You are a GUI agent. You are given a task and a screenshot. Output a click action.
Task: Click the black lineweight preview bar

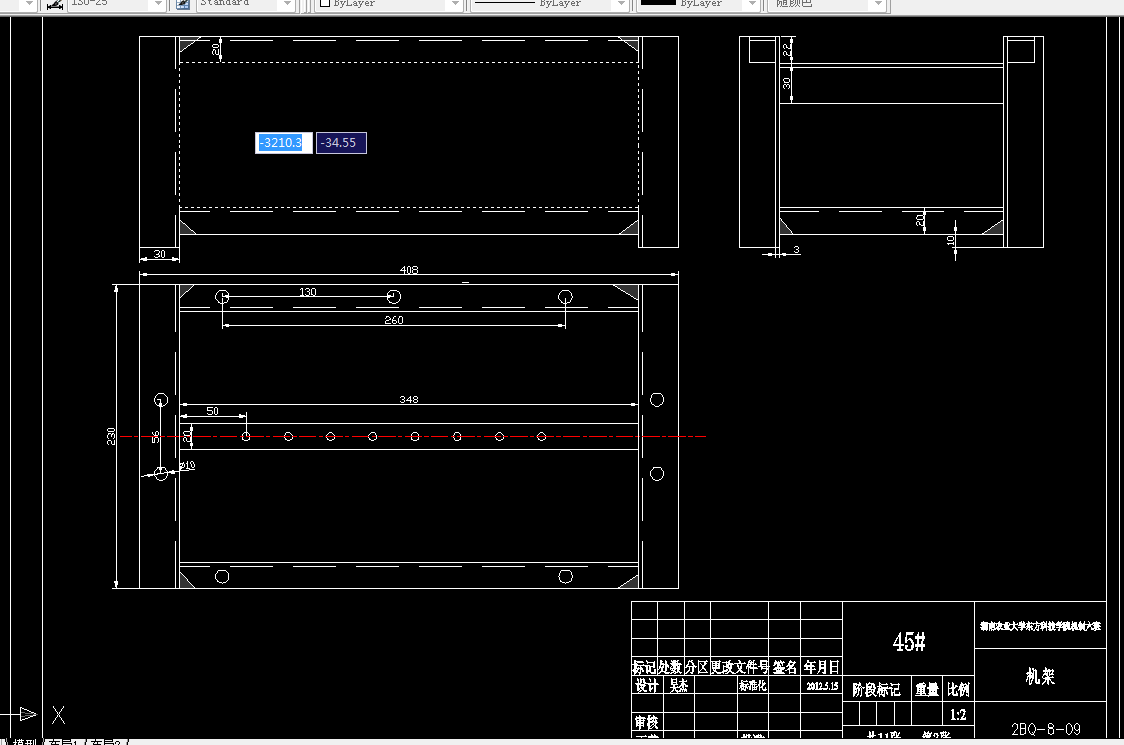pyautogui.click(x=658, y=2)
